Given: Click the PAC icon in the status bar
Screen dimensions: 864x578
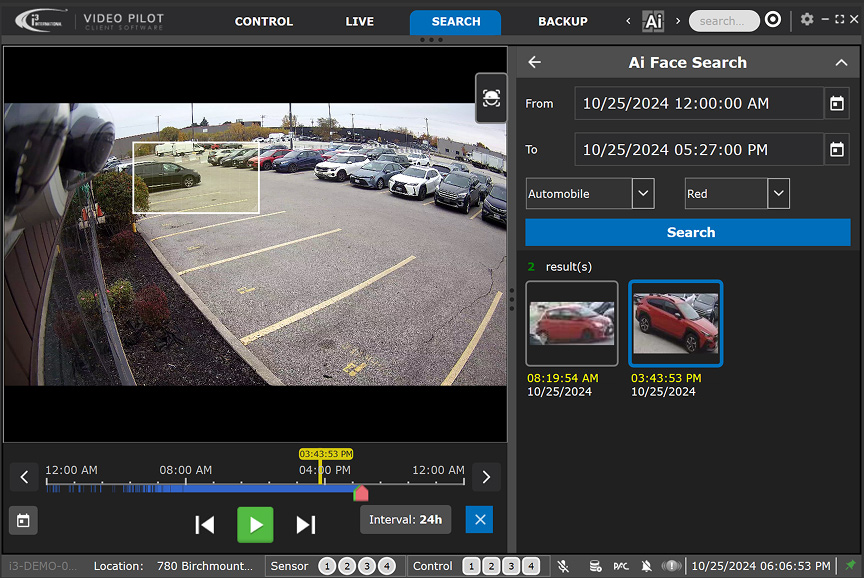Looking at the screenshot, I should click(621, 566).
